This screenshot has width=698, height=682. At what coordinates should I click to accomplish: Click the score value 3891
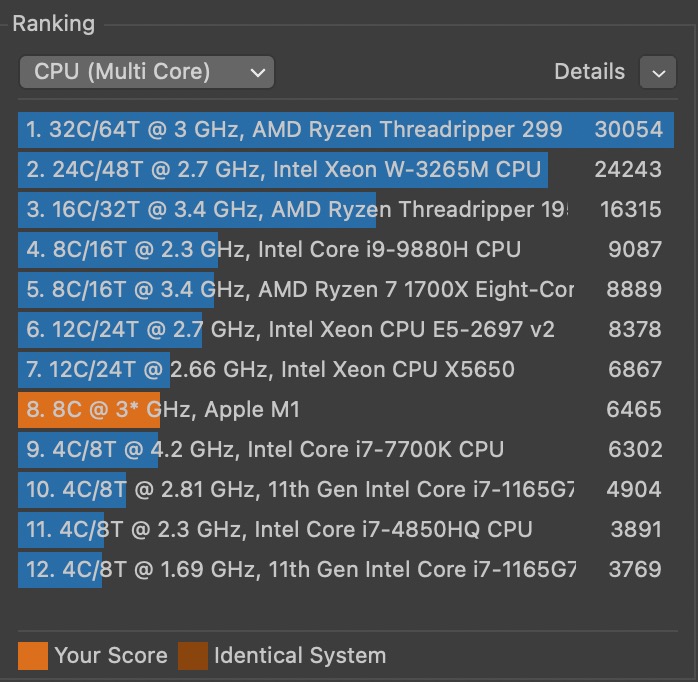tap(637, 530)
